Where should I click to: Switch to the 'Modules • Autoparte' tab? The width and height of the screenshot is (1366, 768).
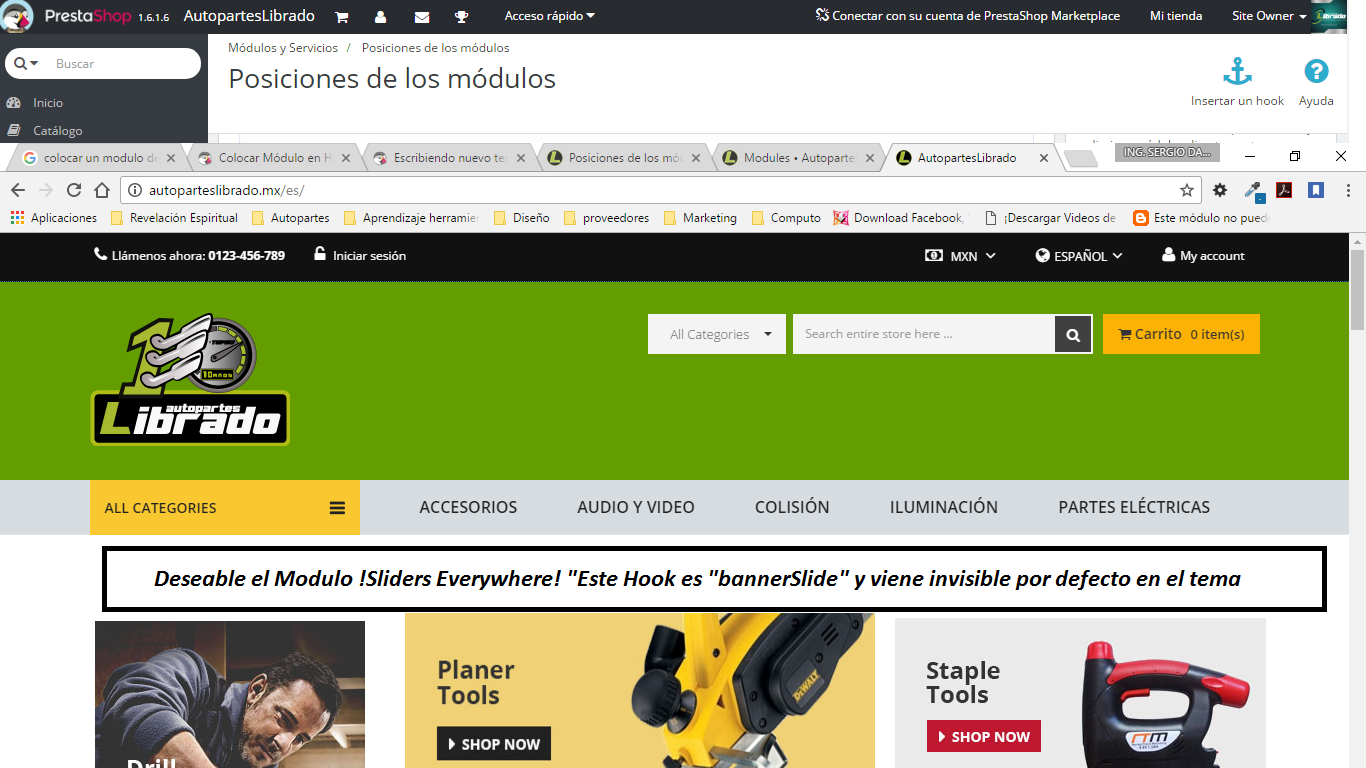coord(798,158)
